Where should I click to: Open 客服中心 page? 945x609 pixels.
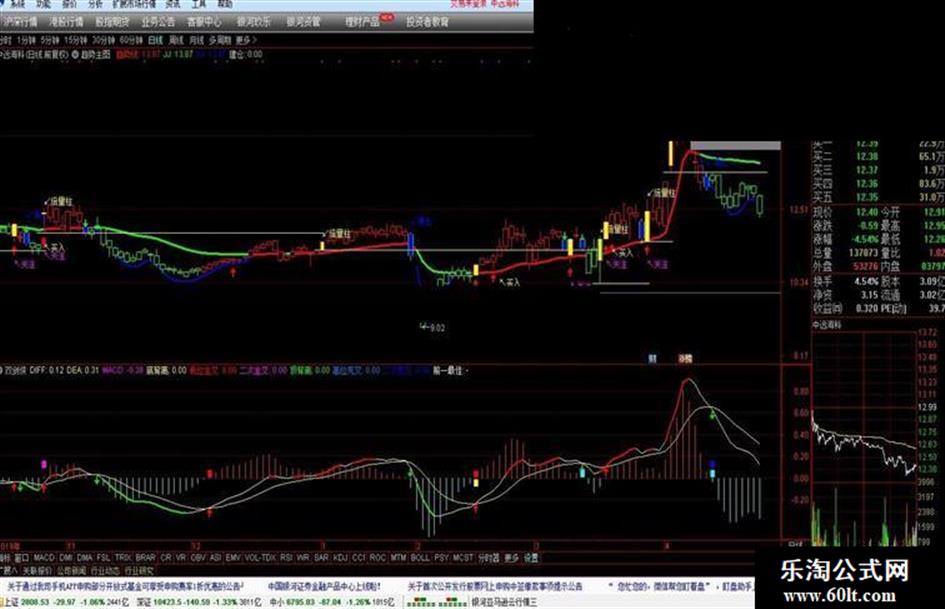(x=204, y=22)
